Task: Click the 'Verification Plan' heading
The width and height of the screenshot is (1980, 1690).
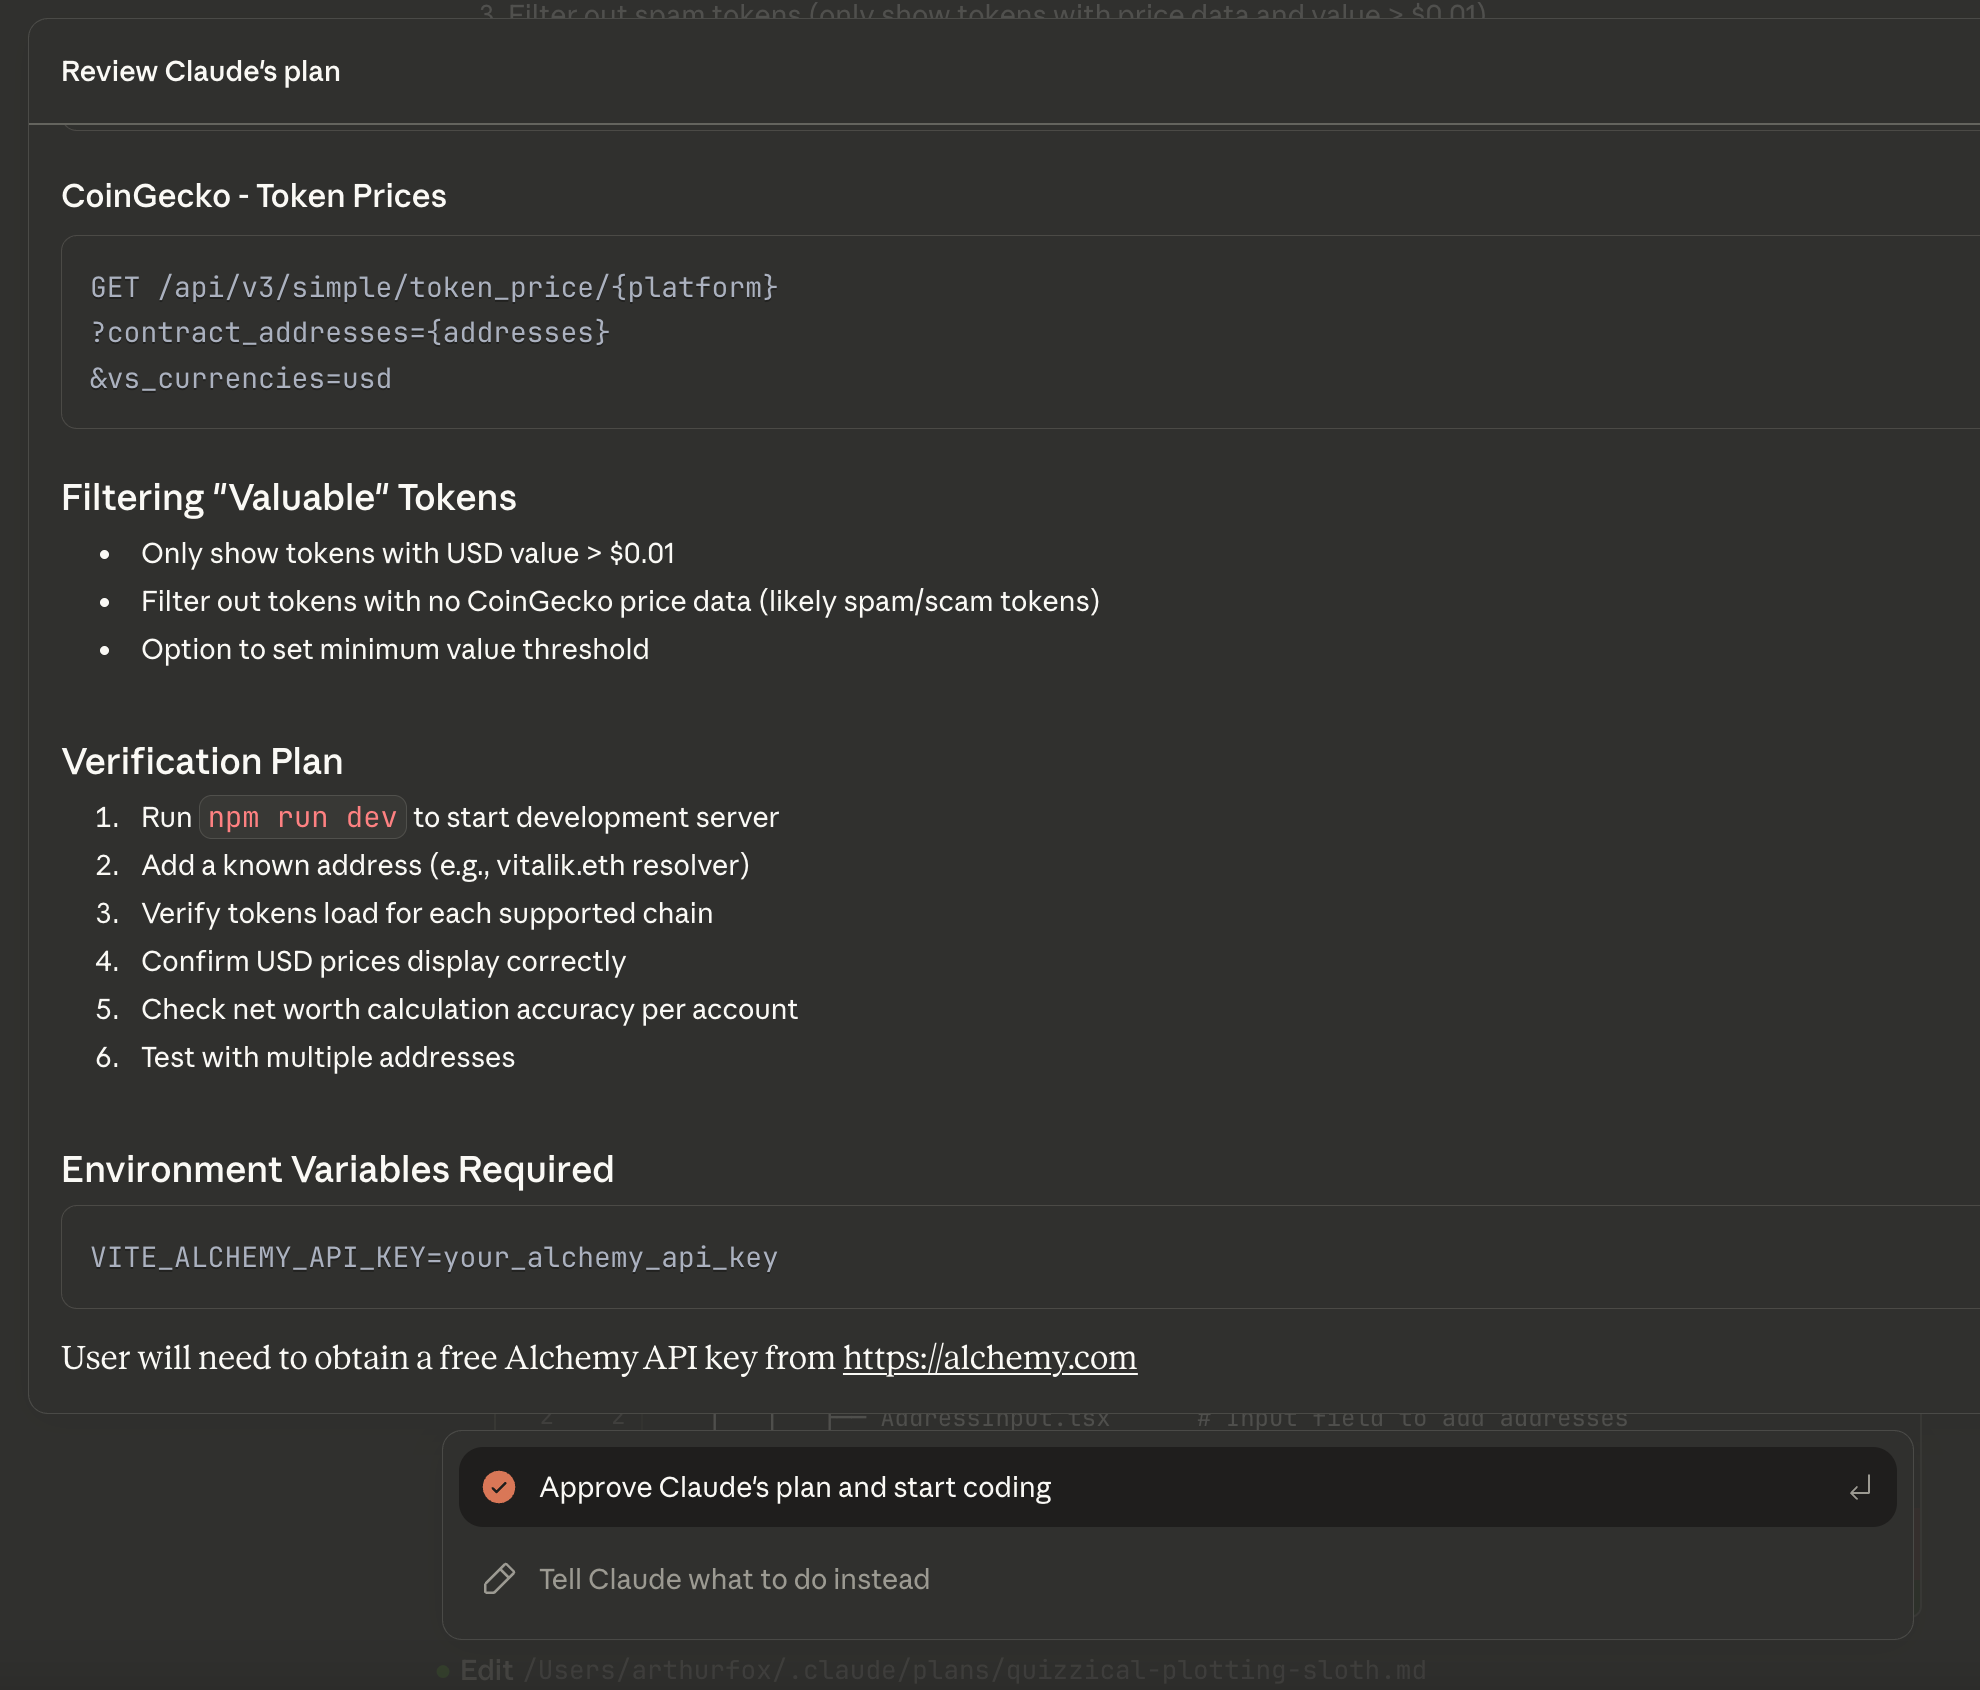Action: [202, 762]
